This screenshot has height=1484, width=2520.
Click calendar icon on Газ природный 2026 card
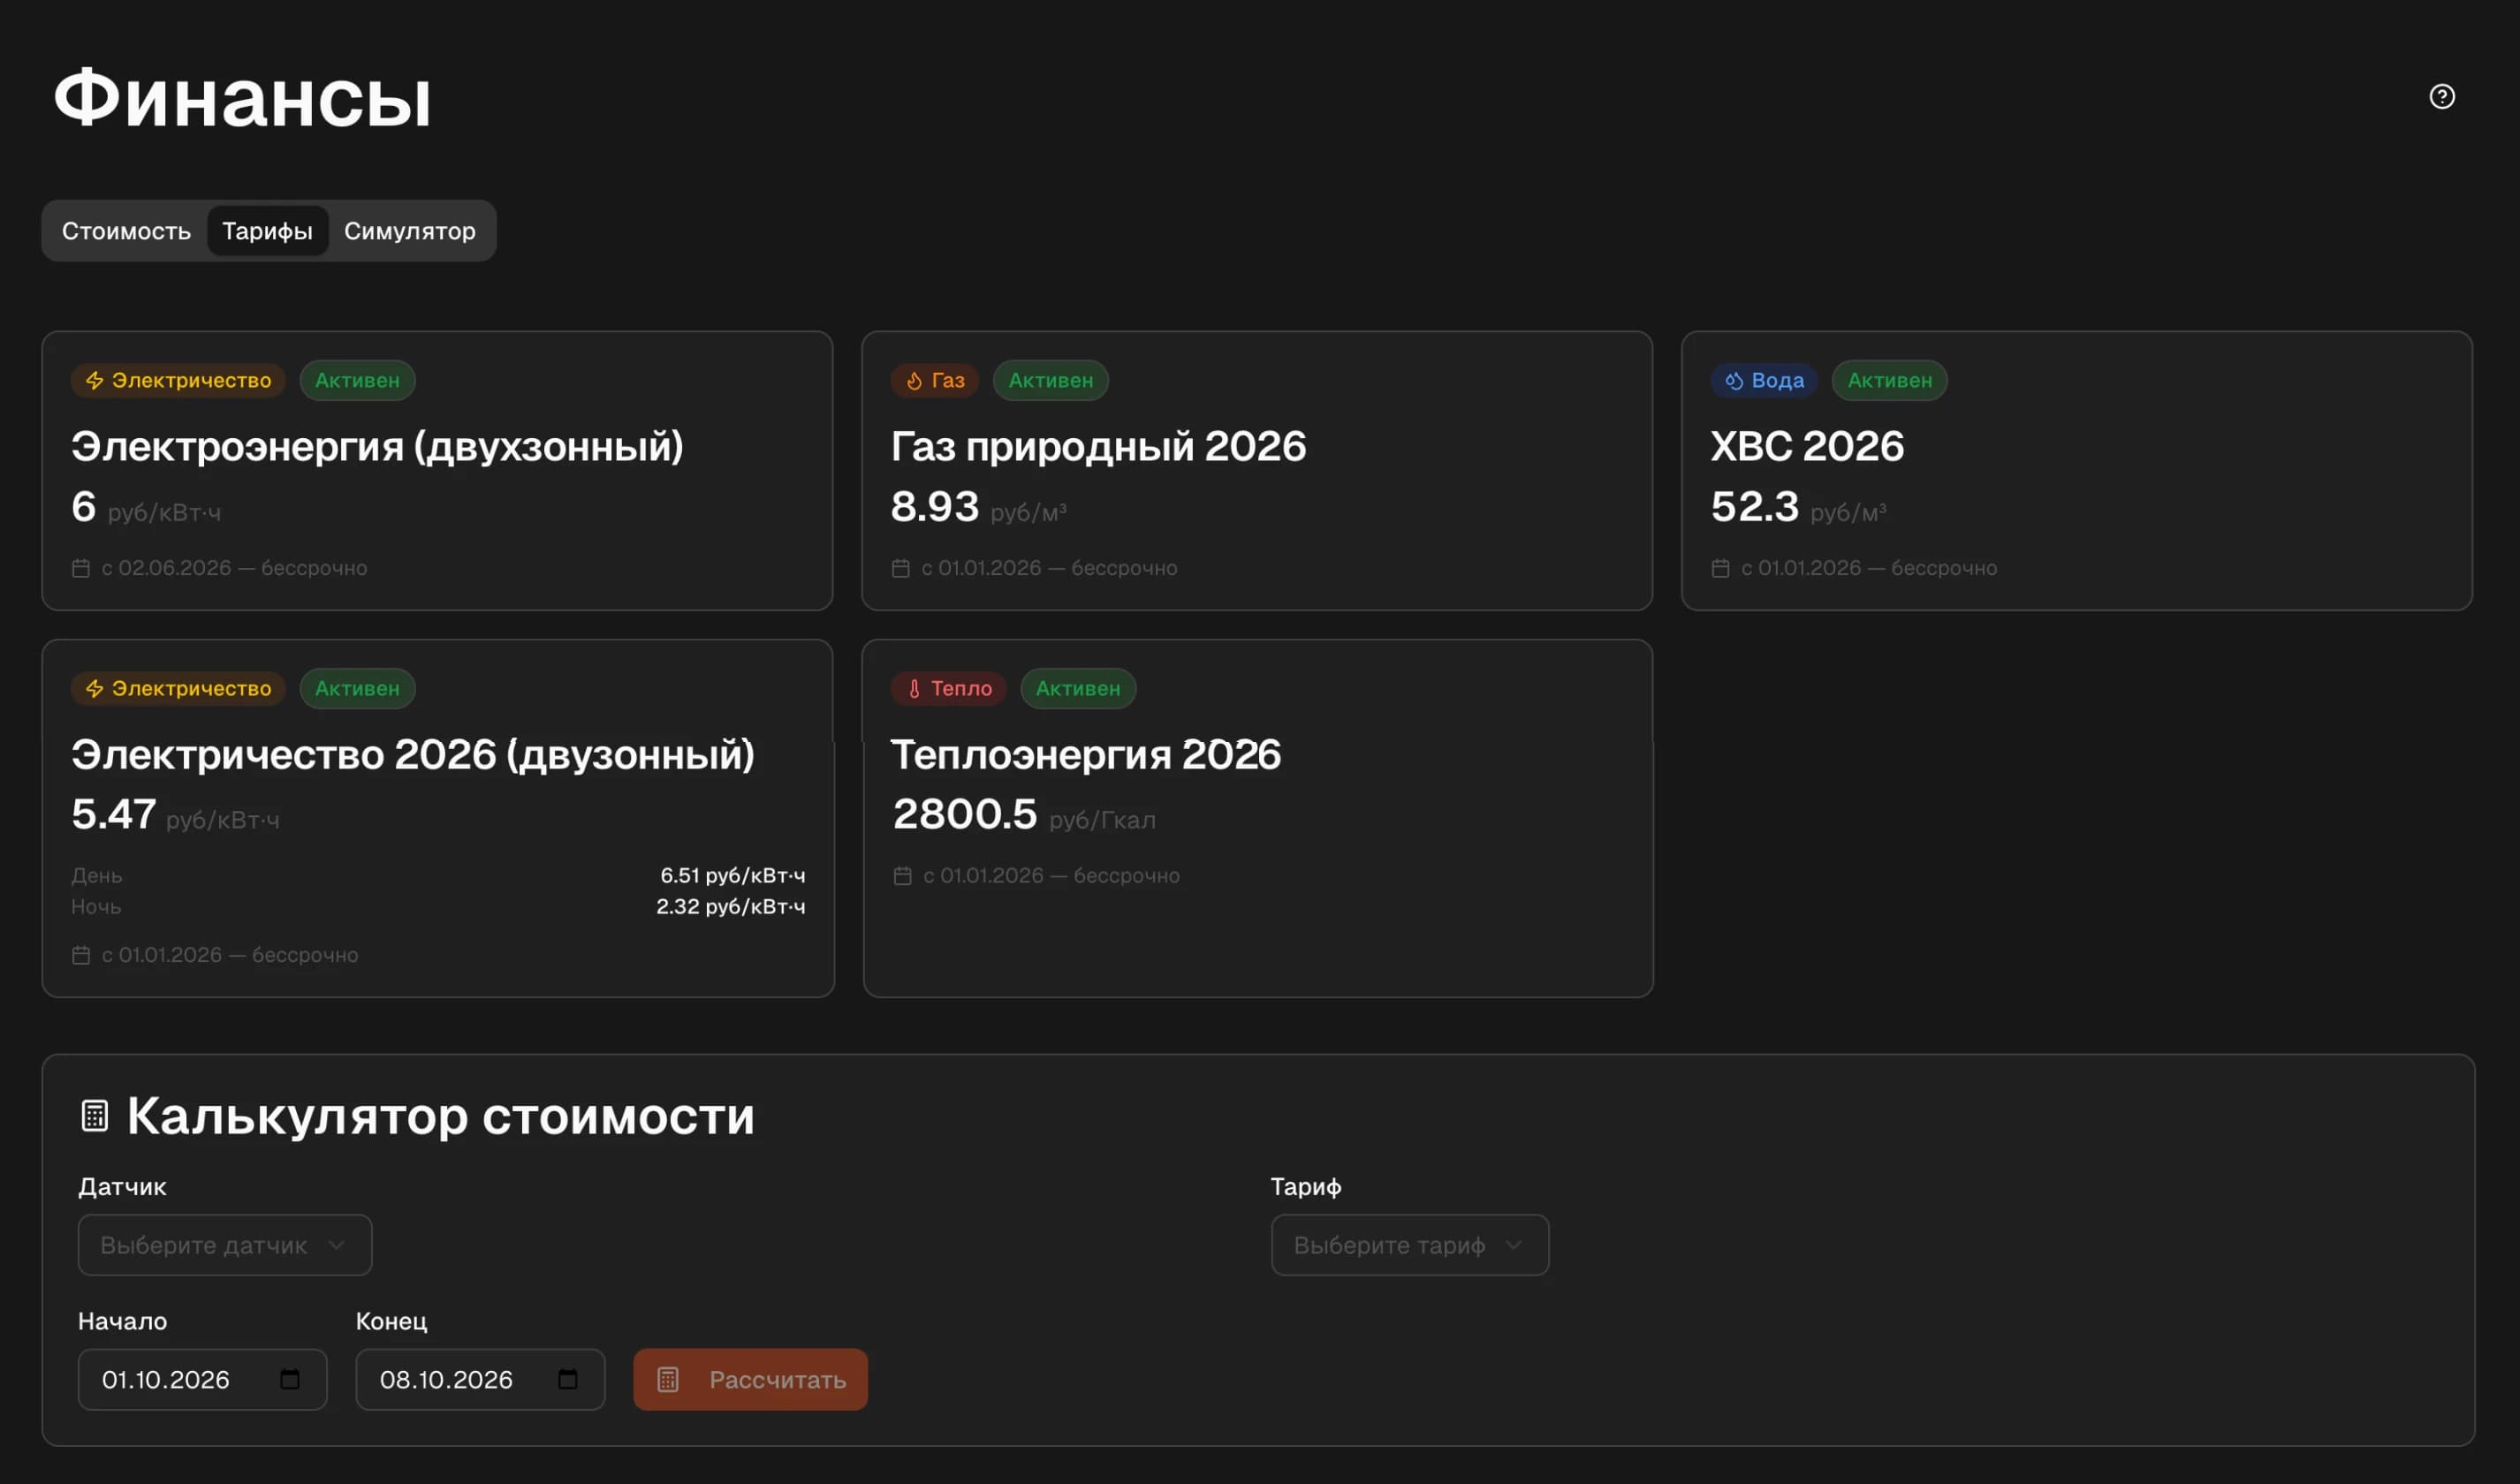click(x=900, y=568)
